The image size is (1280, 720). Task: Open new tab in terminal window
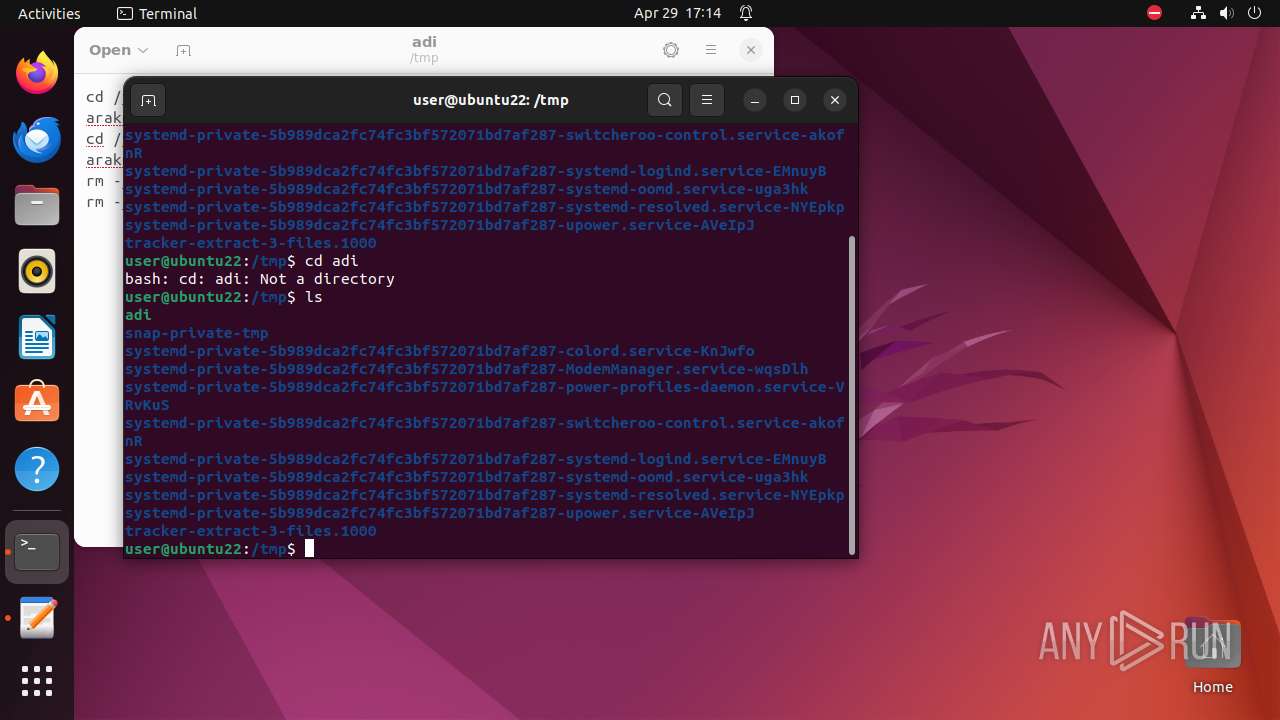[148, 100]
